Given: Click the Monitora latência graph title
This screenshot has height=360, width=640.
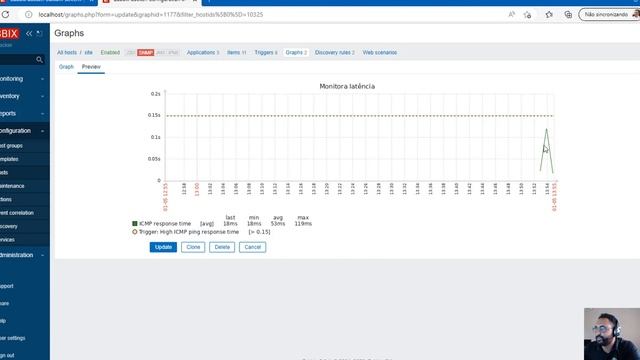Looking at the screenshot, I should click(x=347, y=87).
